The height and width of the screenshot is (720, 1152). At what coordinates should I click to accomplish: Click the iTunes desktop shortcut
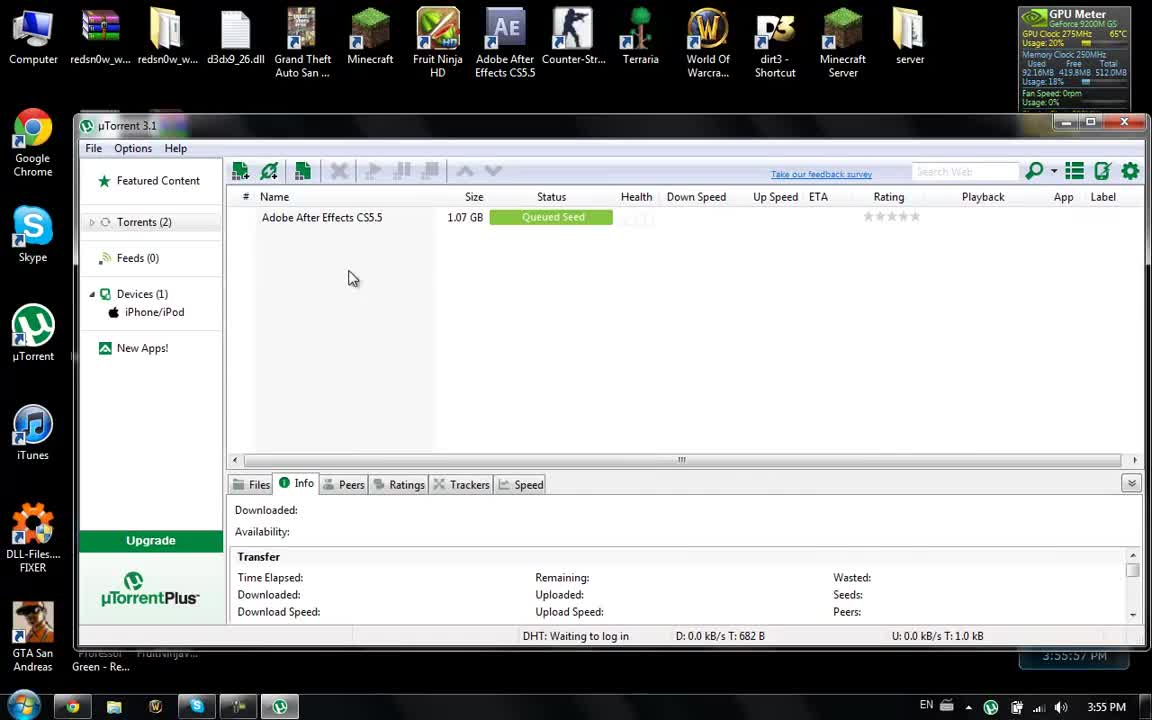[x=32, y=433]
